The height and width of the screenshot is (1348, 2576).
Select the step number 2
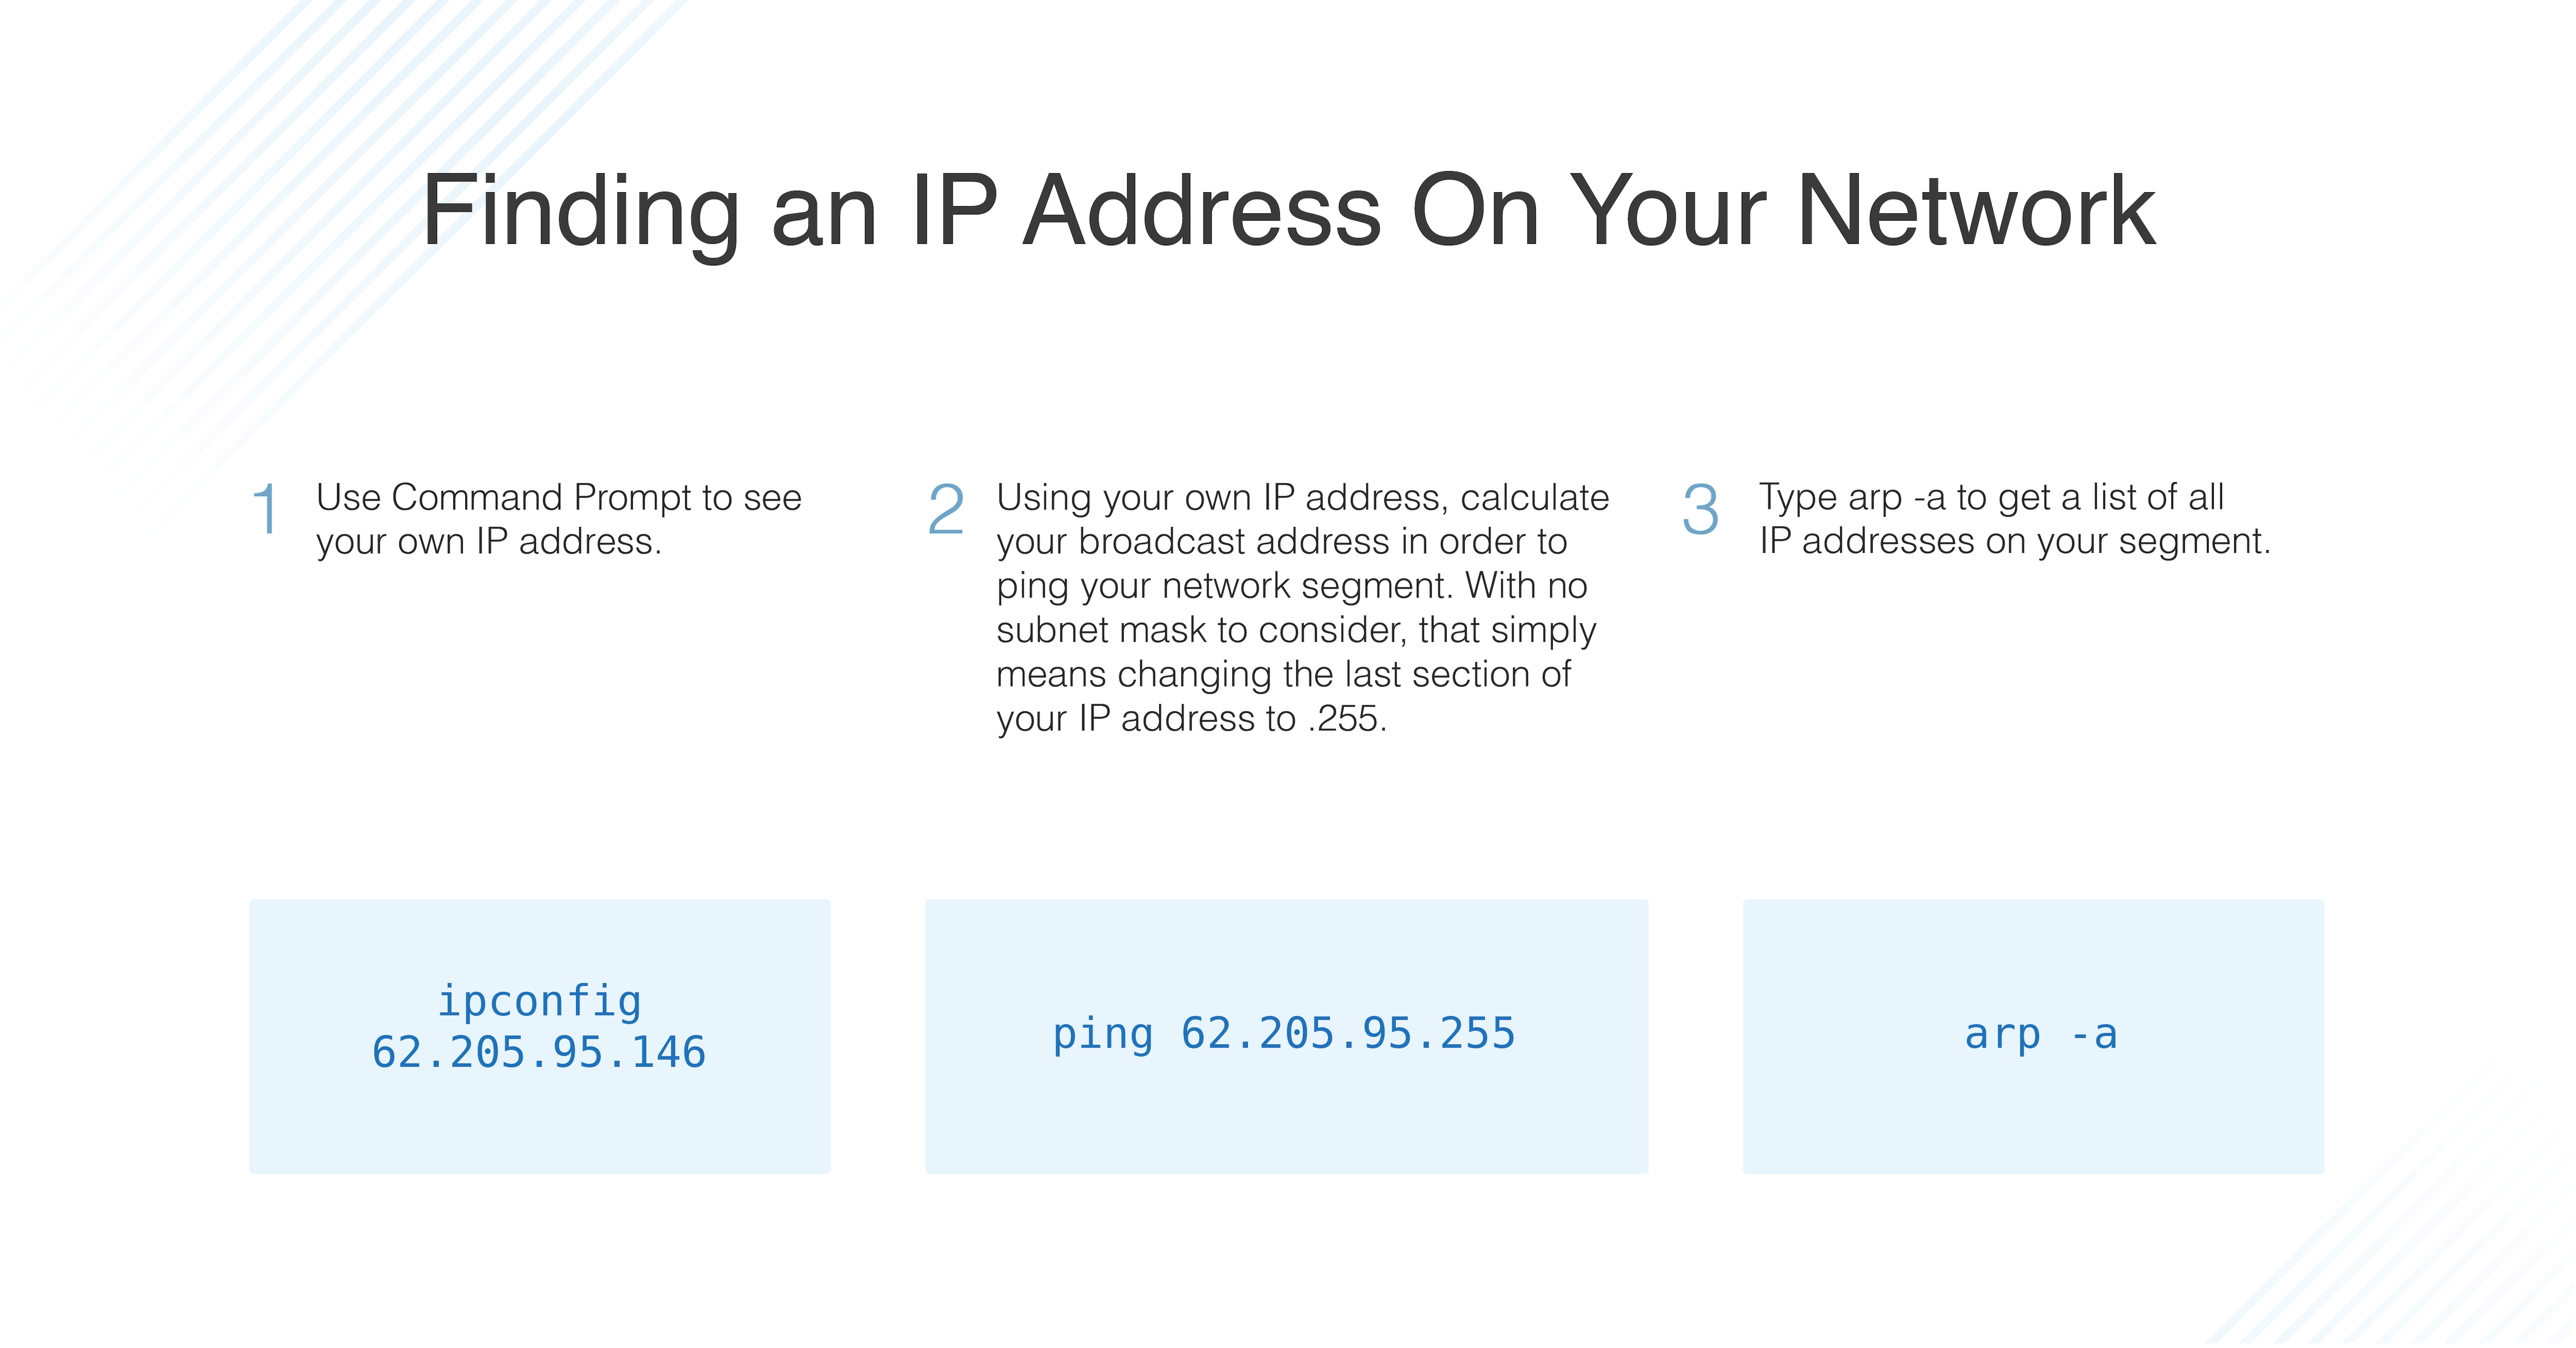click(x=946, y=509)
